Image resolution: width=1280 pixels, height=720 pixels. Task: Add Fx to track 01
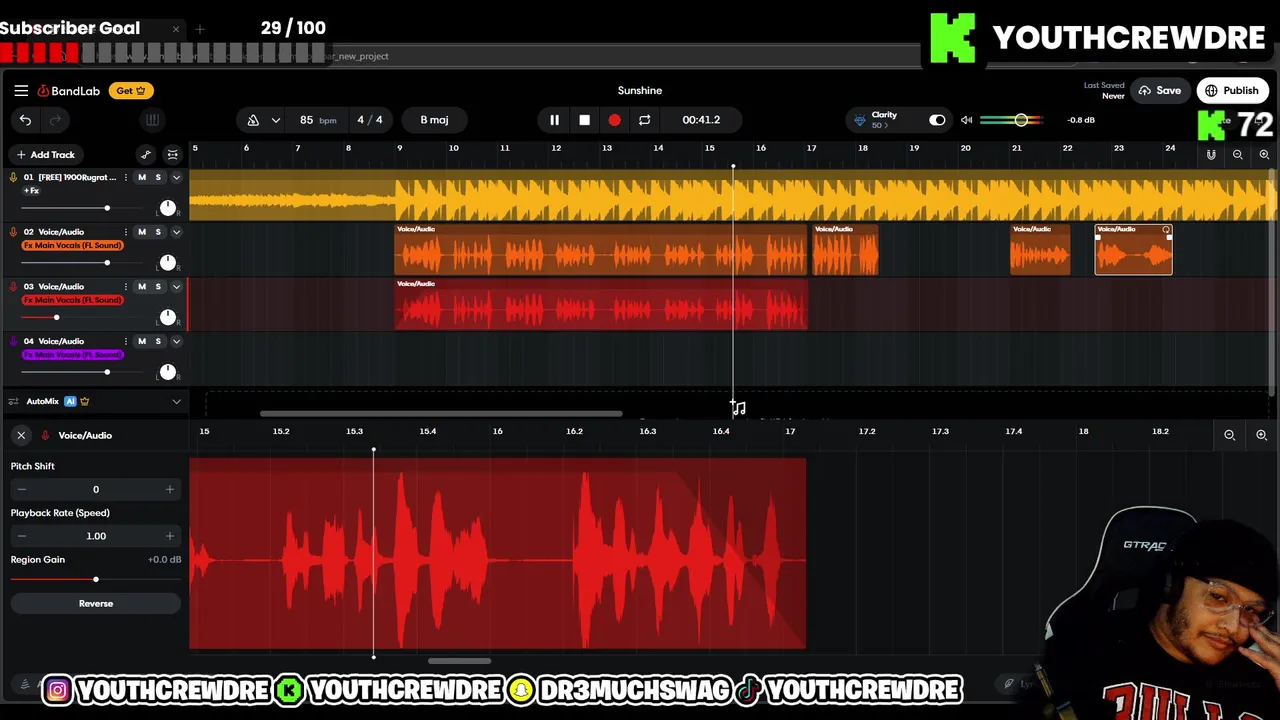click(x=32, y=191)
